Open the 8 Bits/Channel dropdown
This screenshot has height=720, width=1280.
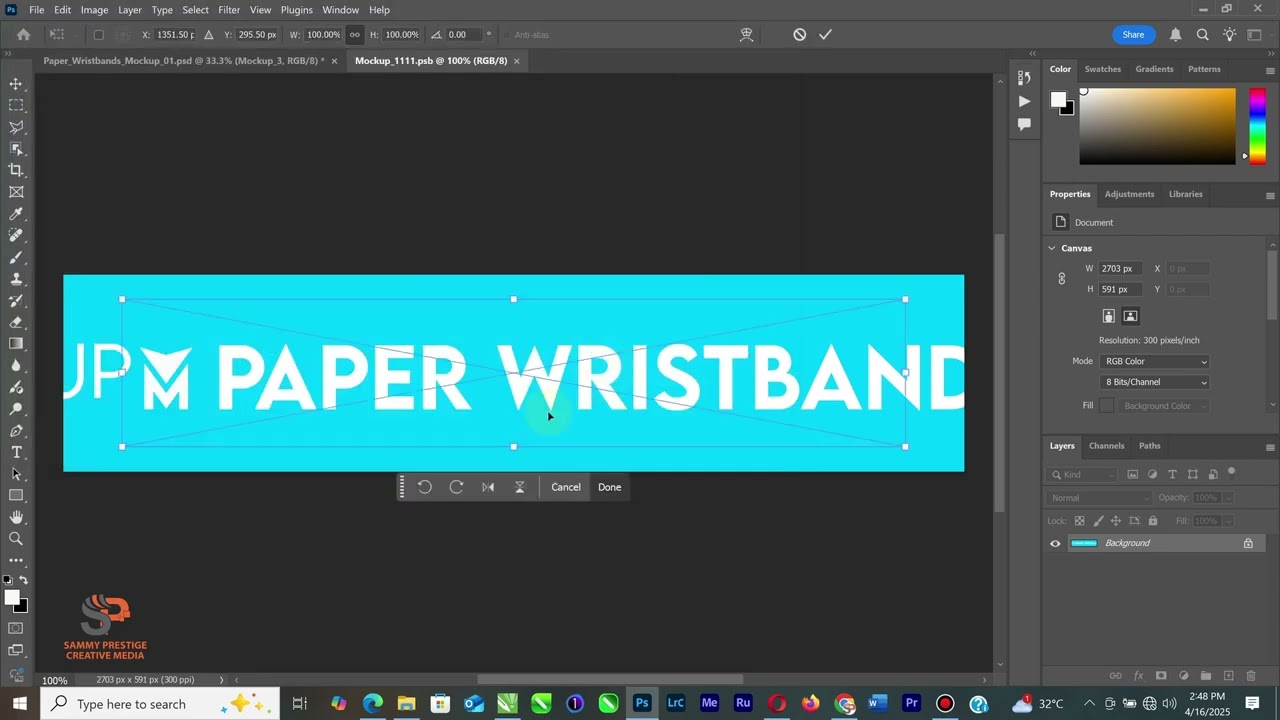1154,382
